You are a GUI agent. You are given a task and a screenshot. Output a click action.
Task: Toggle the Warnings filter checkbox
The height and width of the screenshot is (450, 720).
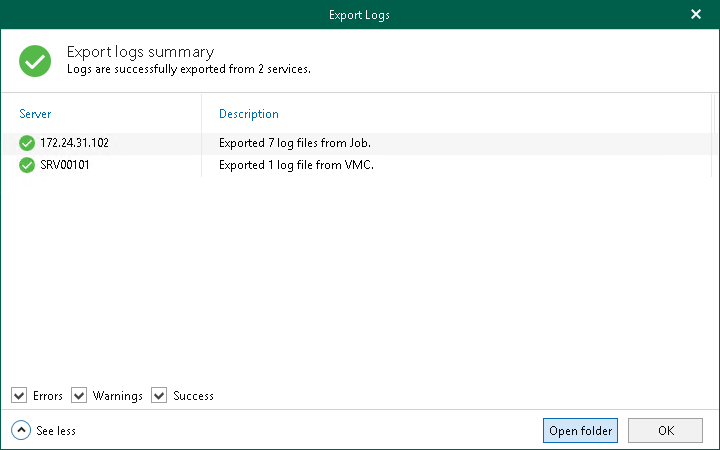coord(79,396)
